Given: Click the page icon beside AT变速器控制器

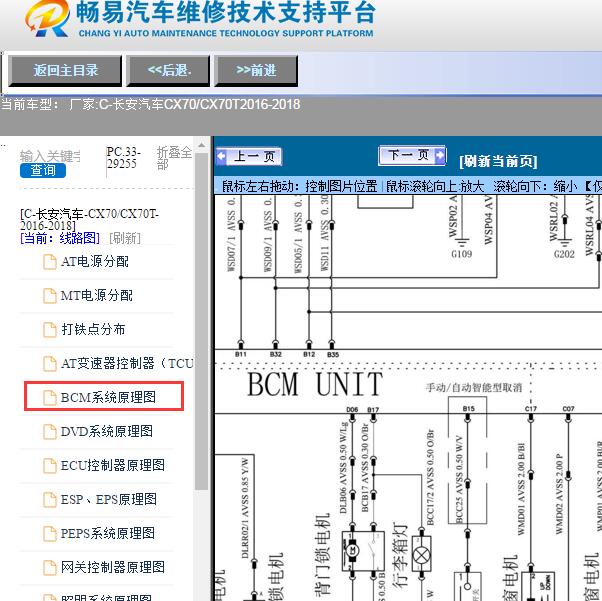Looking at the screenshot, I should tap(50, 363).
